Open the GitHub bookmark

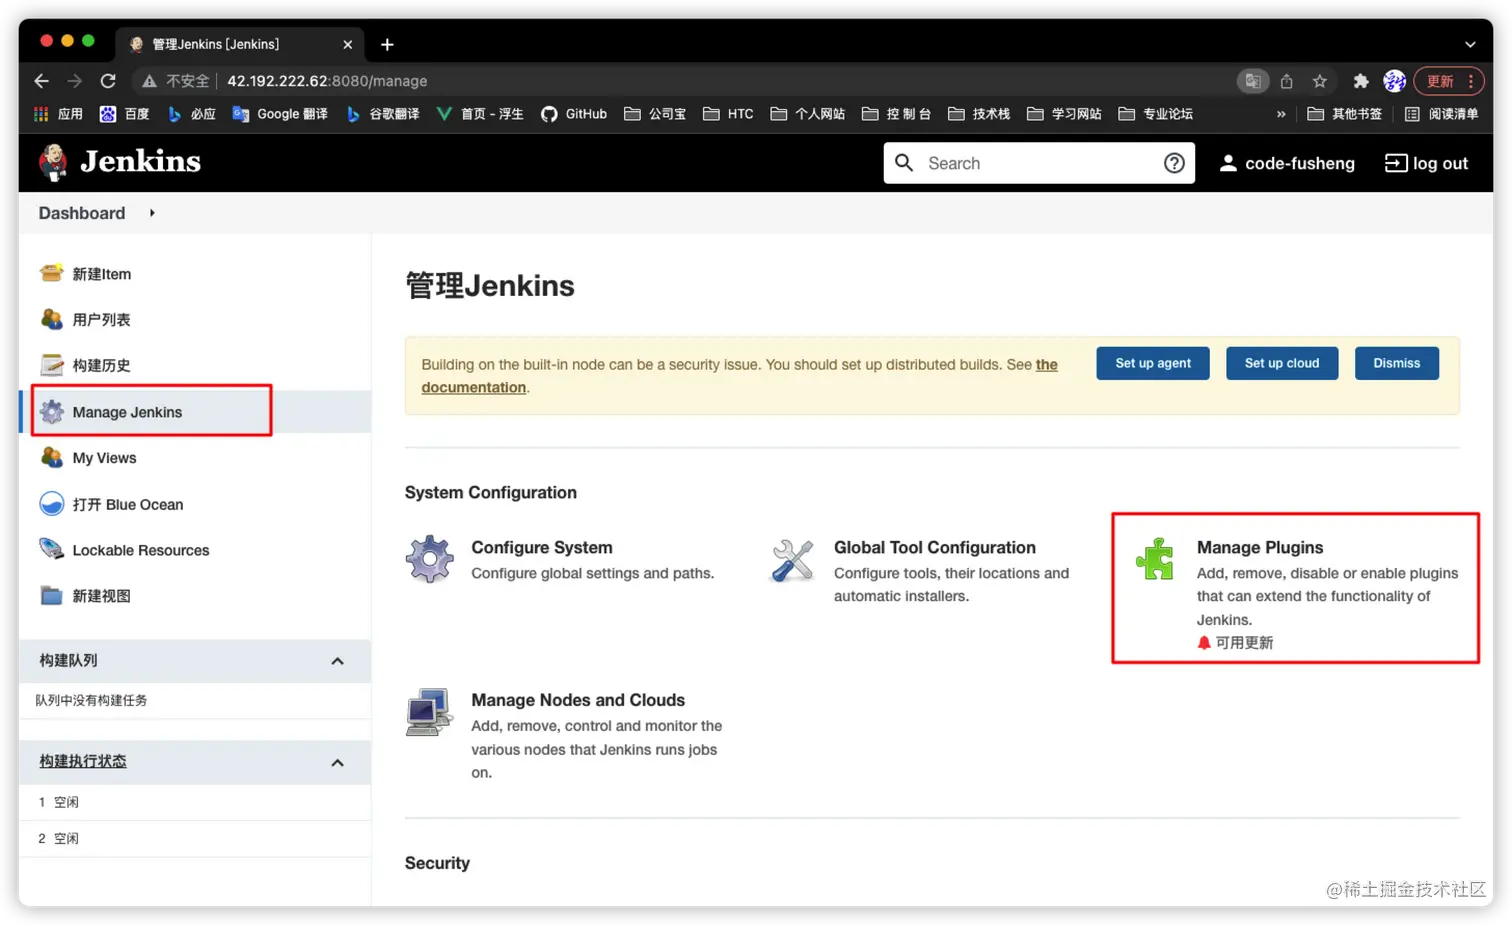pos(574,114)
